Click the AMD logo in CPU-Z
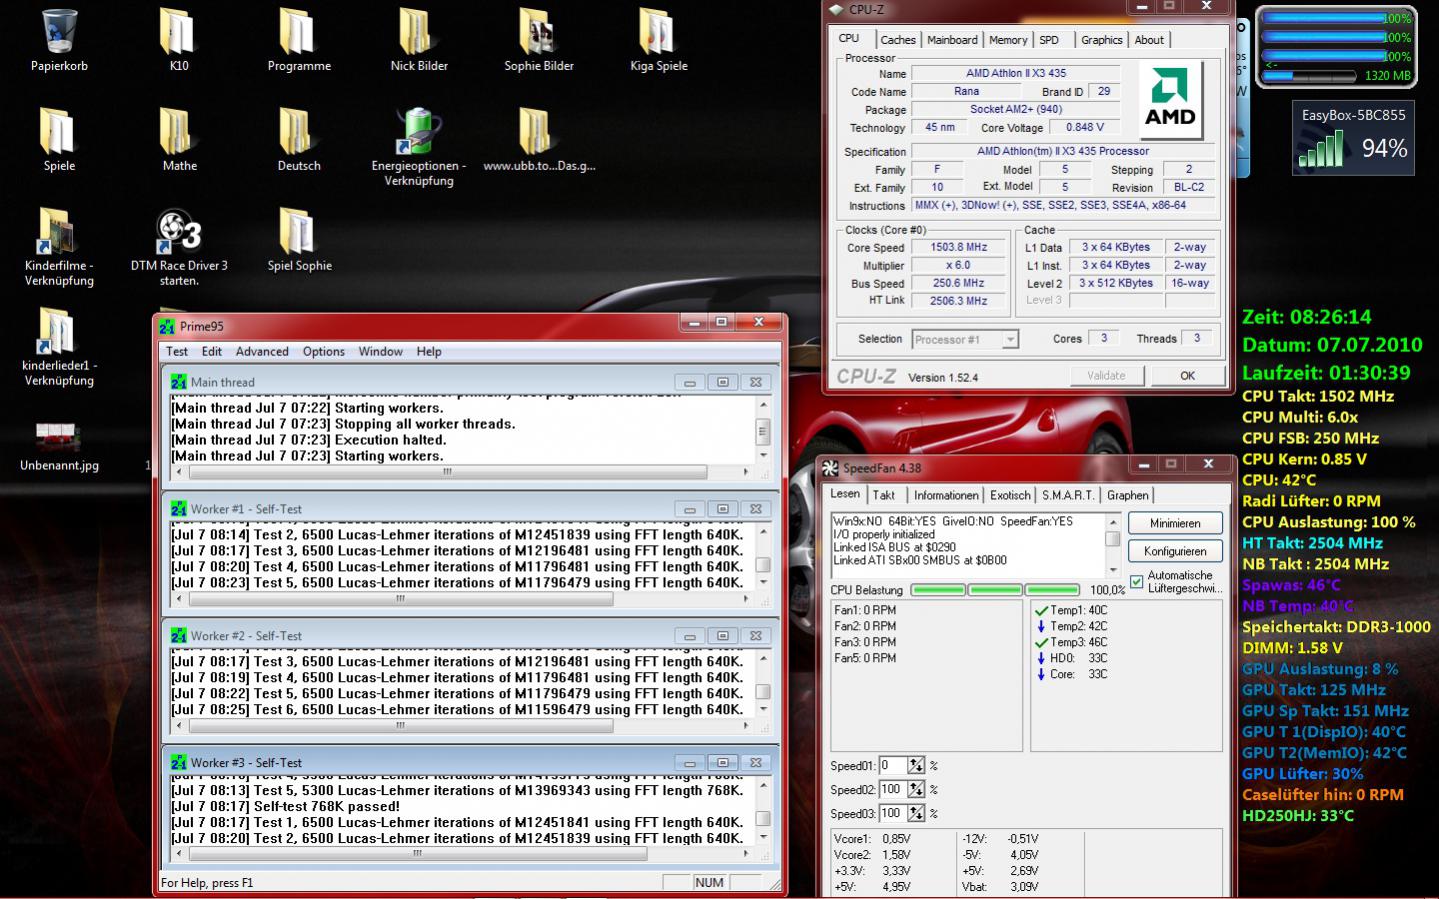Viewport: 1439px width, 899px height. click(1169, 99)
